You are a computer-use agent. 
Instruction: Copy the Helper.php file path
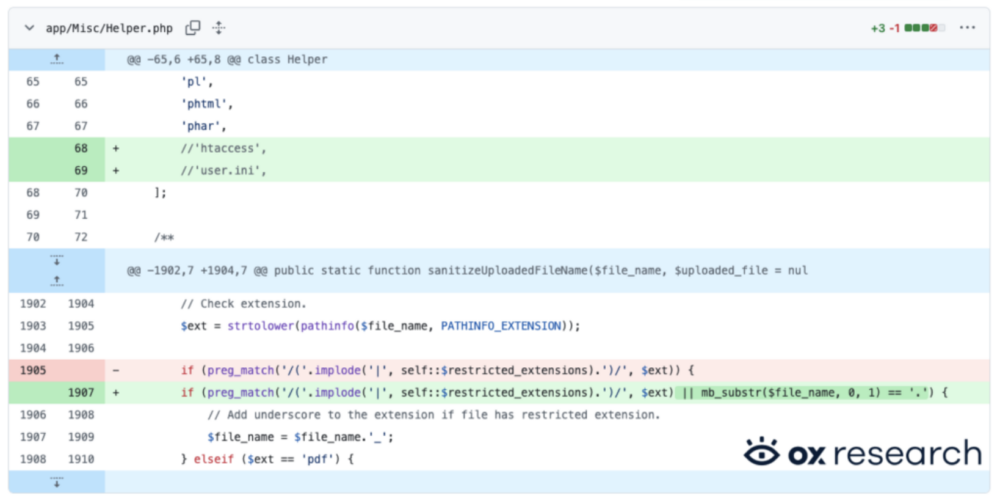click(193, 28)
